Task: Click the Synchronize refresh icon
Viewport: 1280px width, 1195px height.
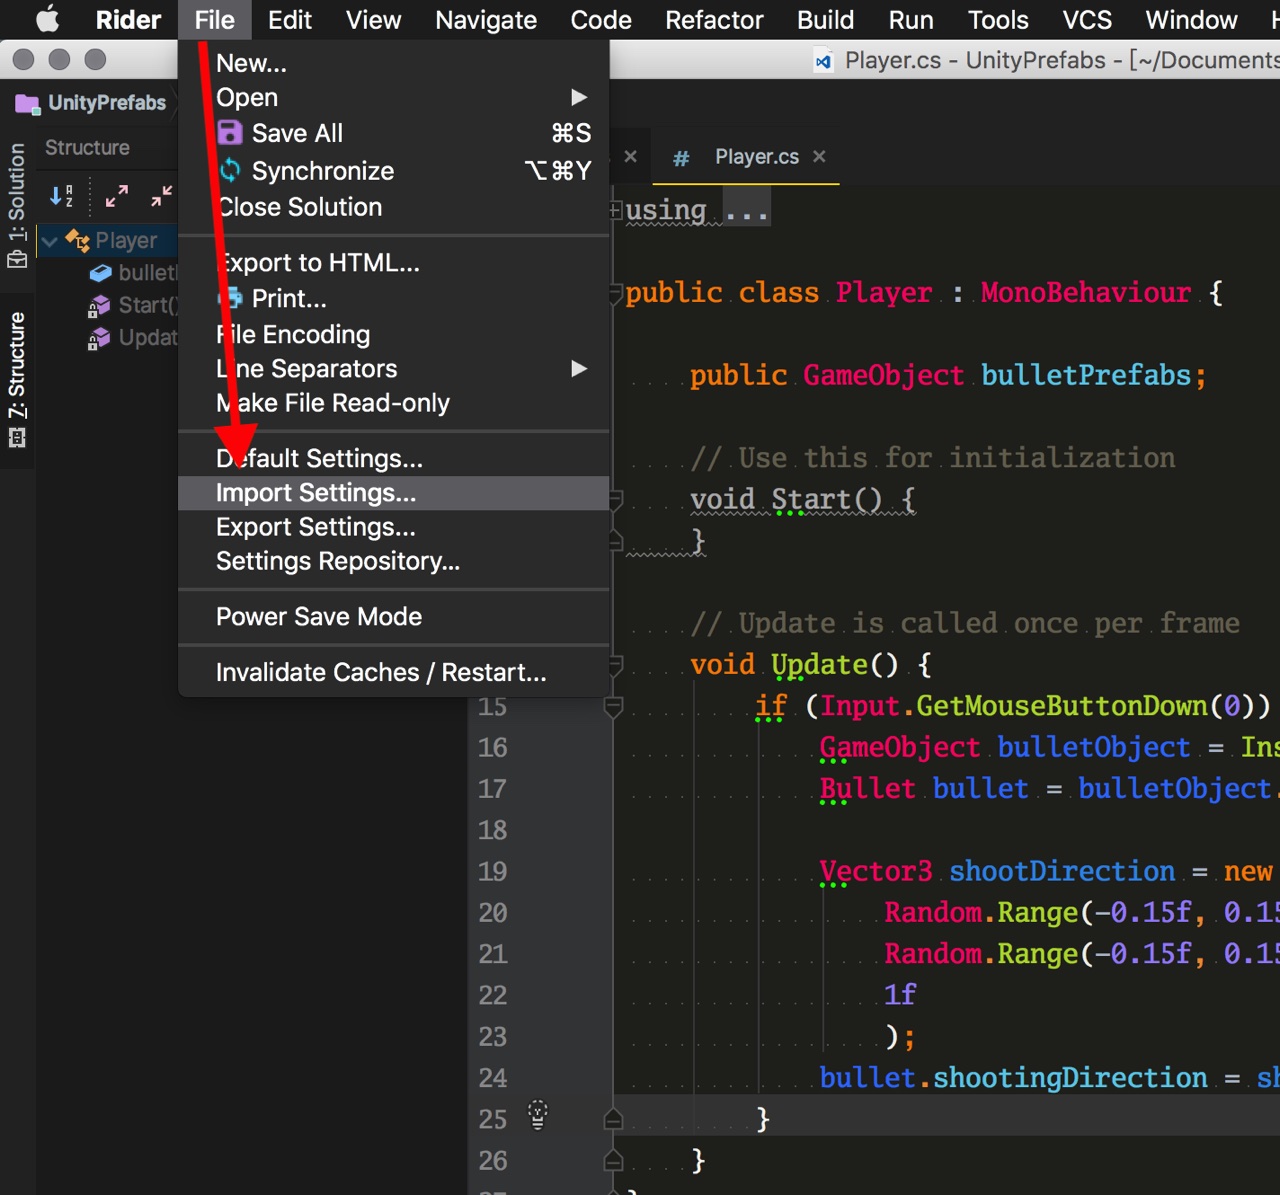Action: pos(230,171)
